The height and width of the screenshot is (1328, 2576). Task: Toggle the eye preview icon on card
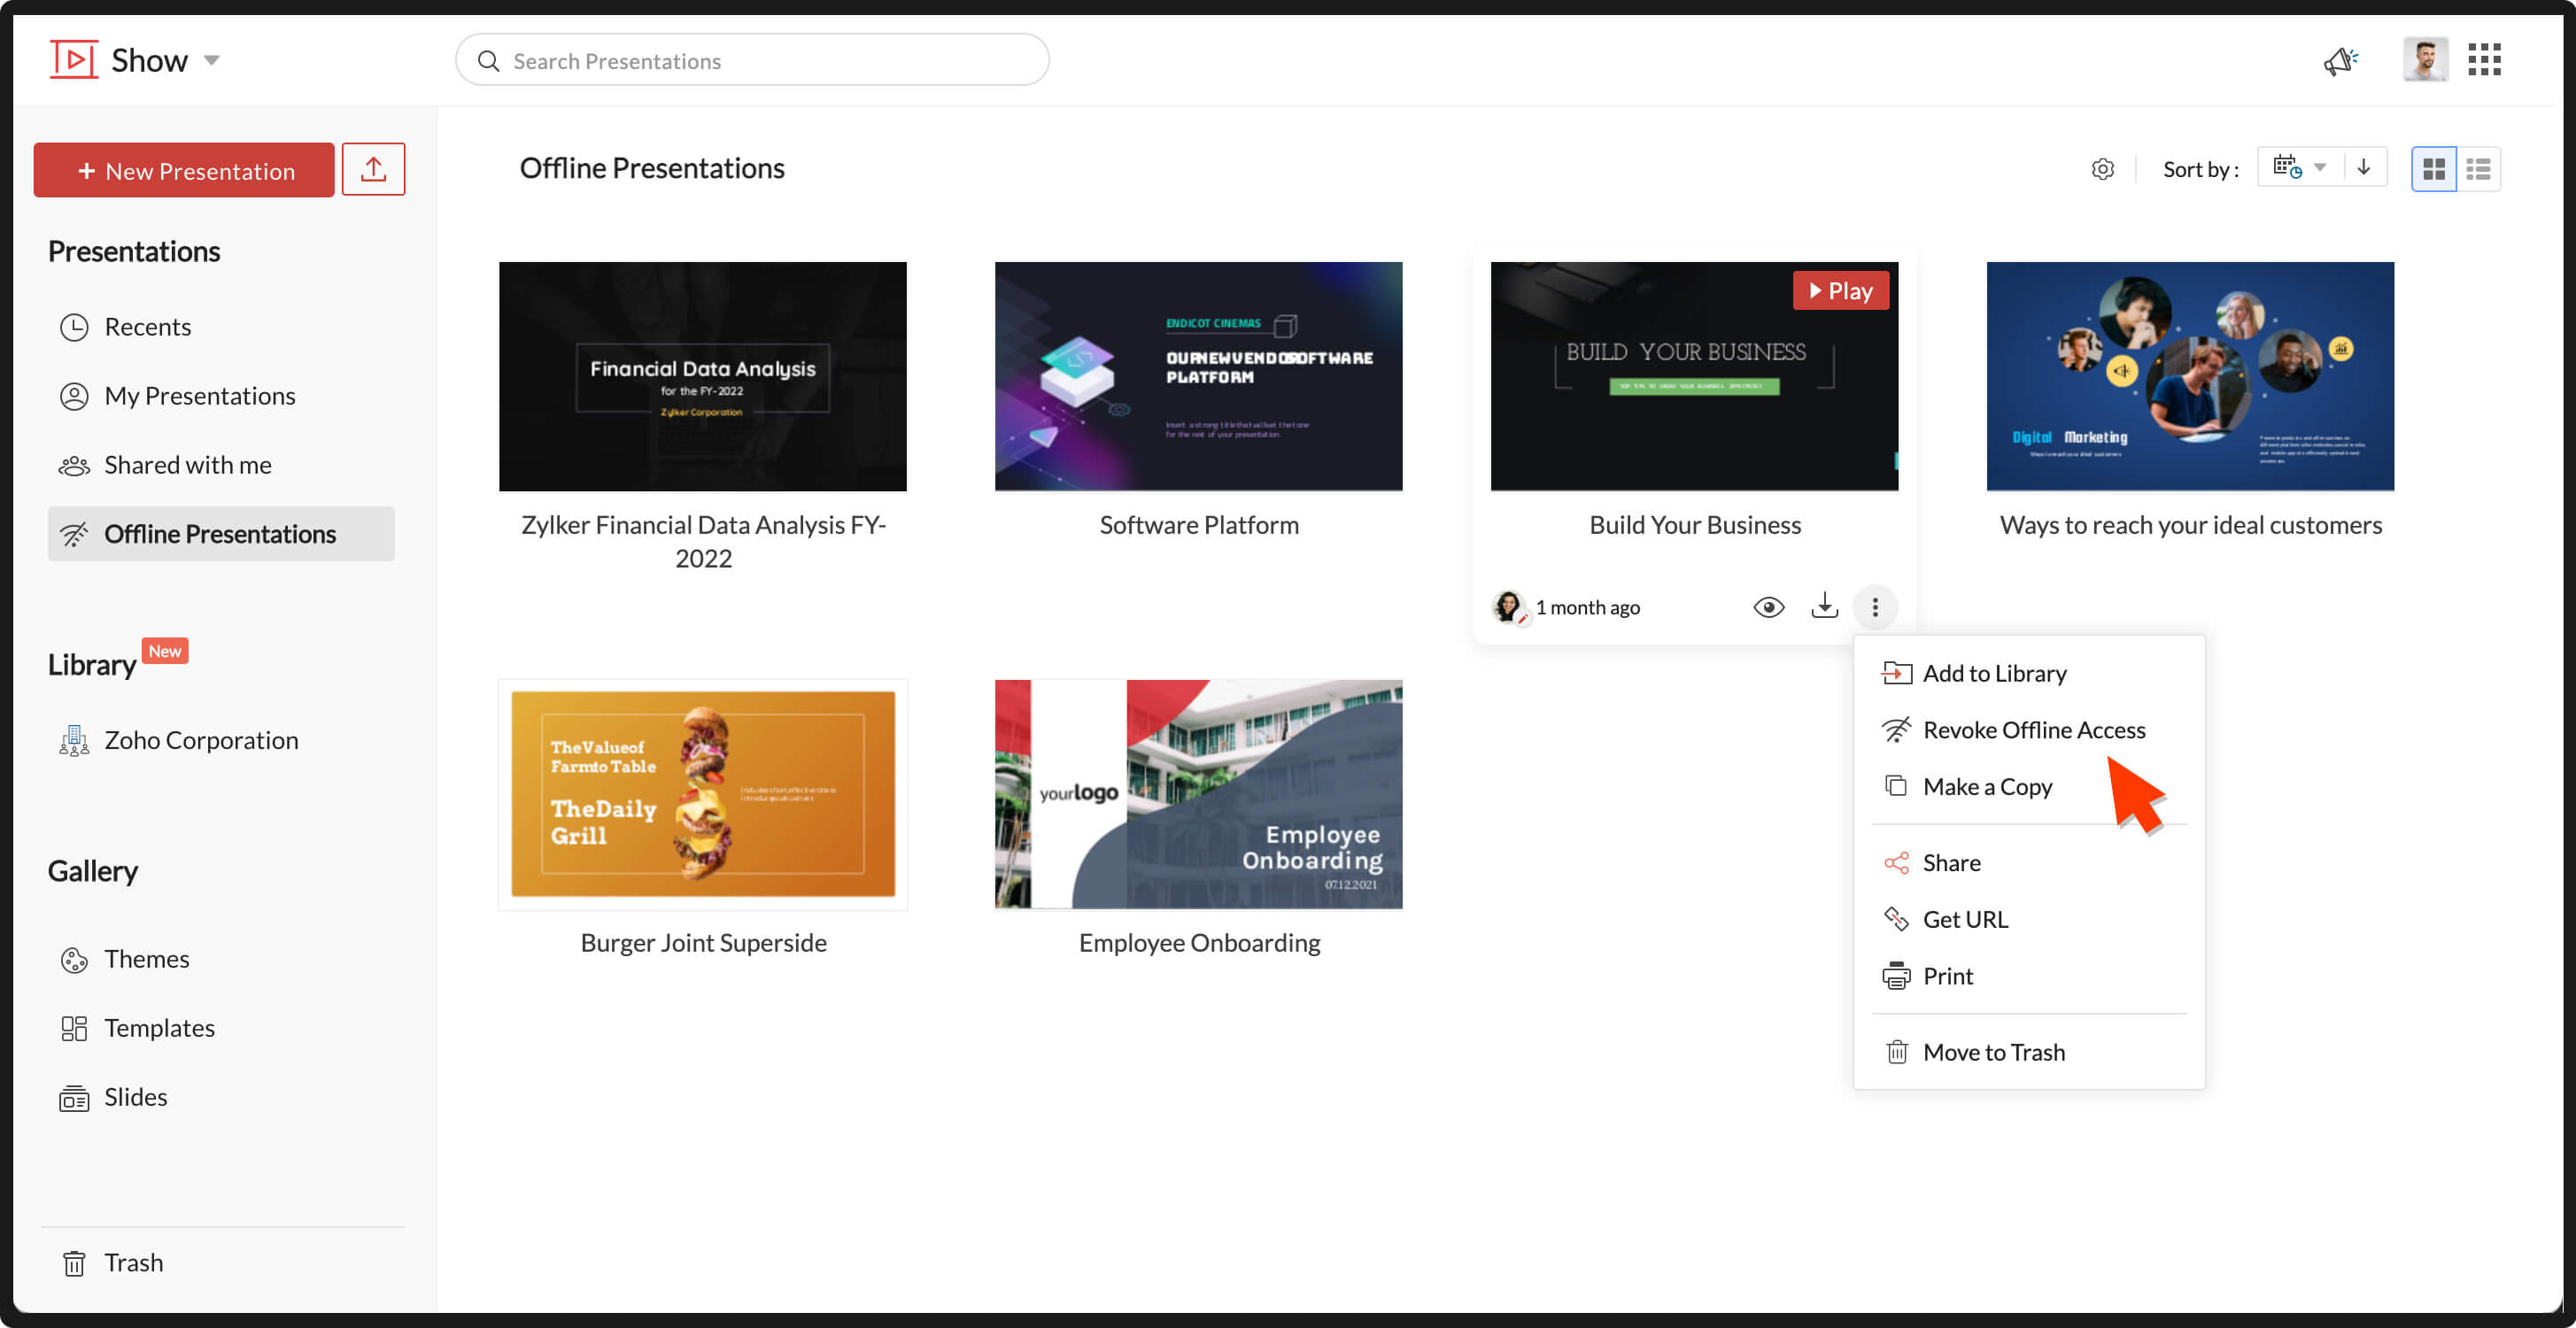(x=1768, y=606)
